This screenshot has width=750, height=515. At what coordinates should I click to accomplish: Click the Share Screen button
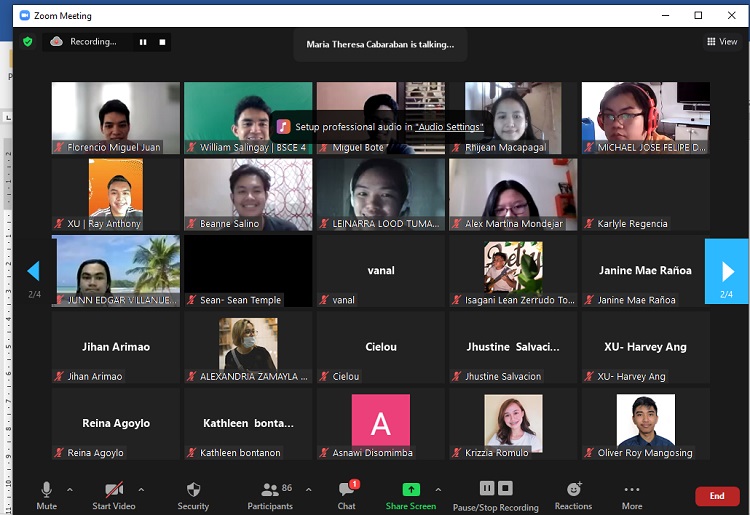[x=411, y=496]
